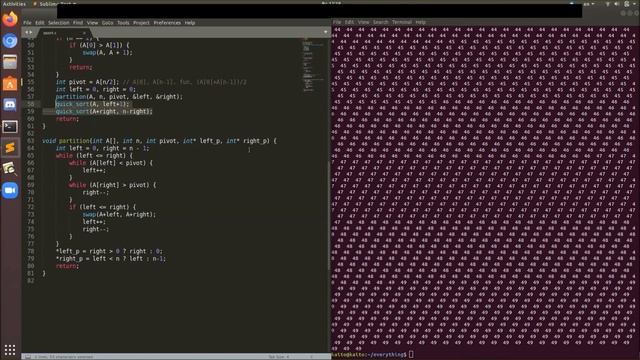This screenshot has width=640, height=360.
Task: Open the Search menu in Terminal window
Action: coord(380,22)
